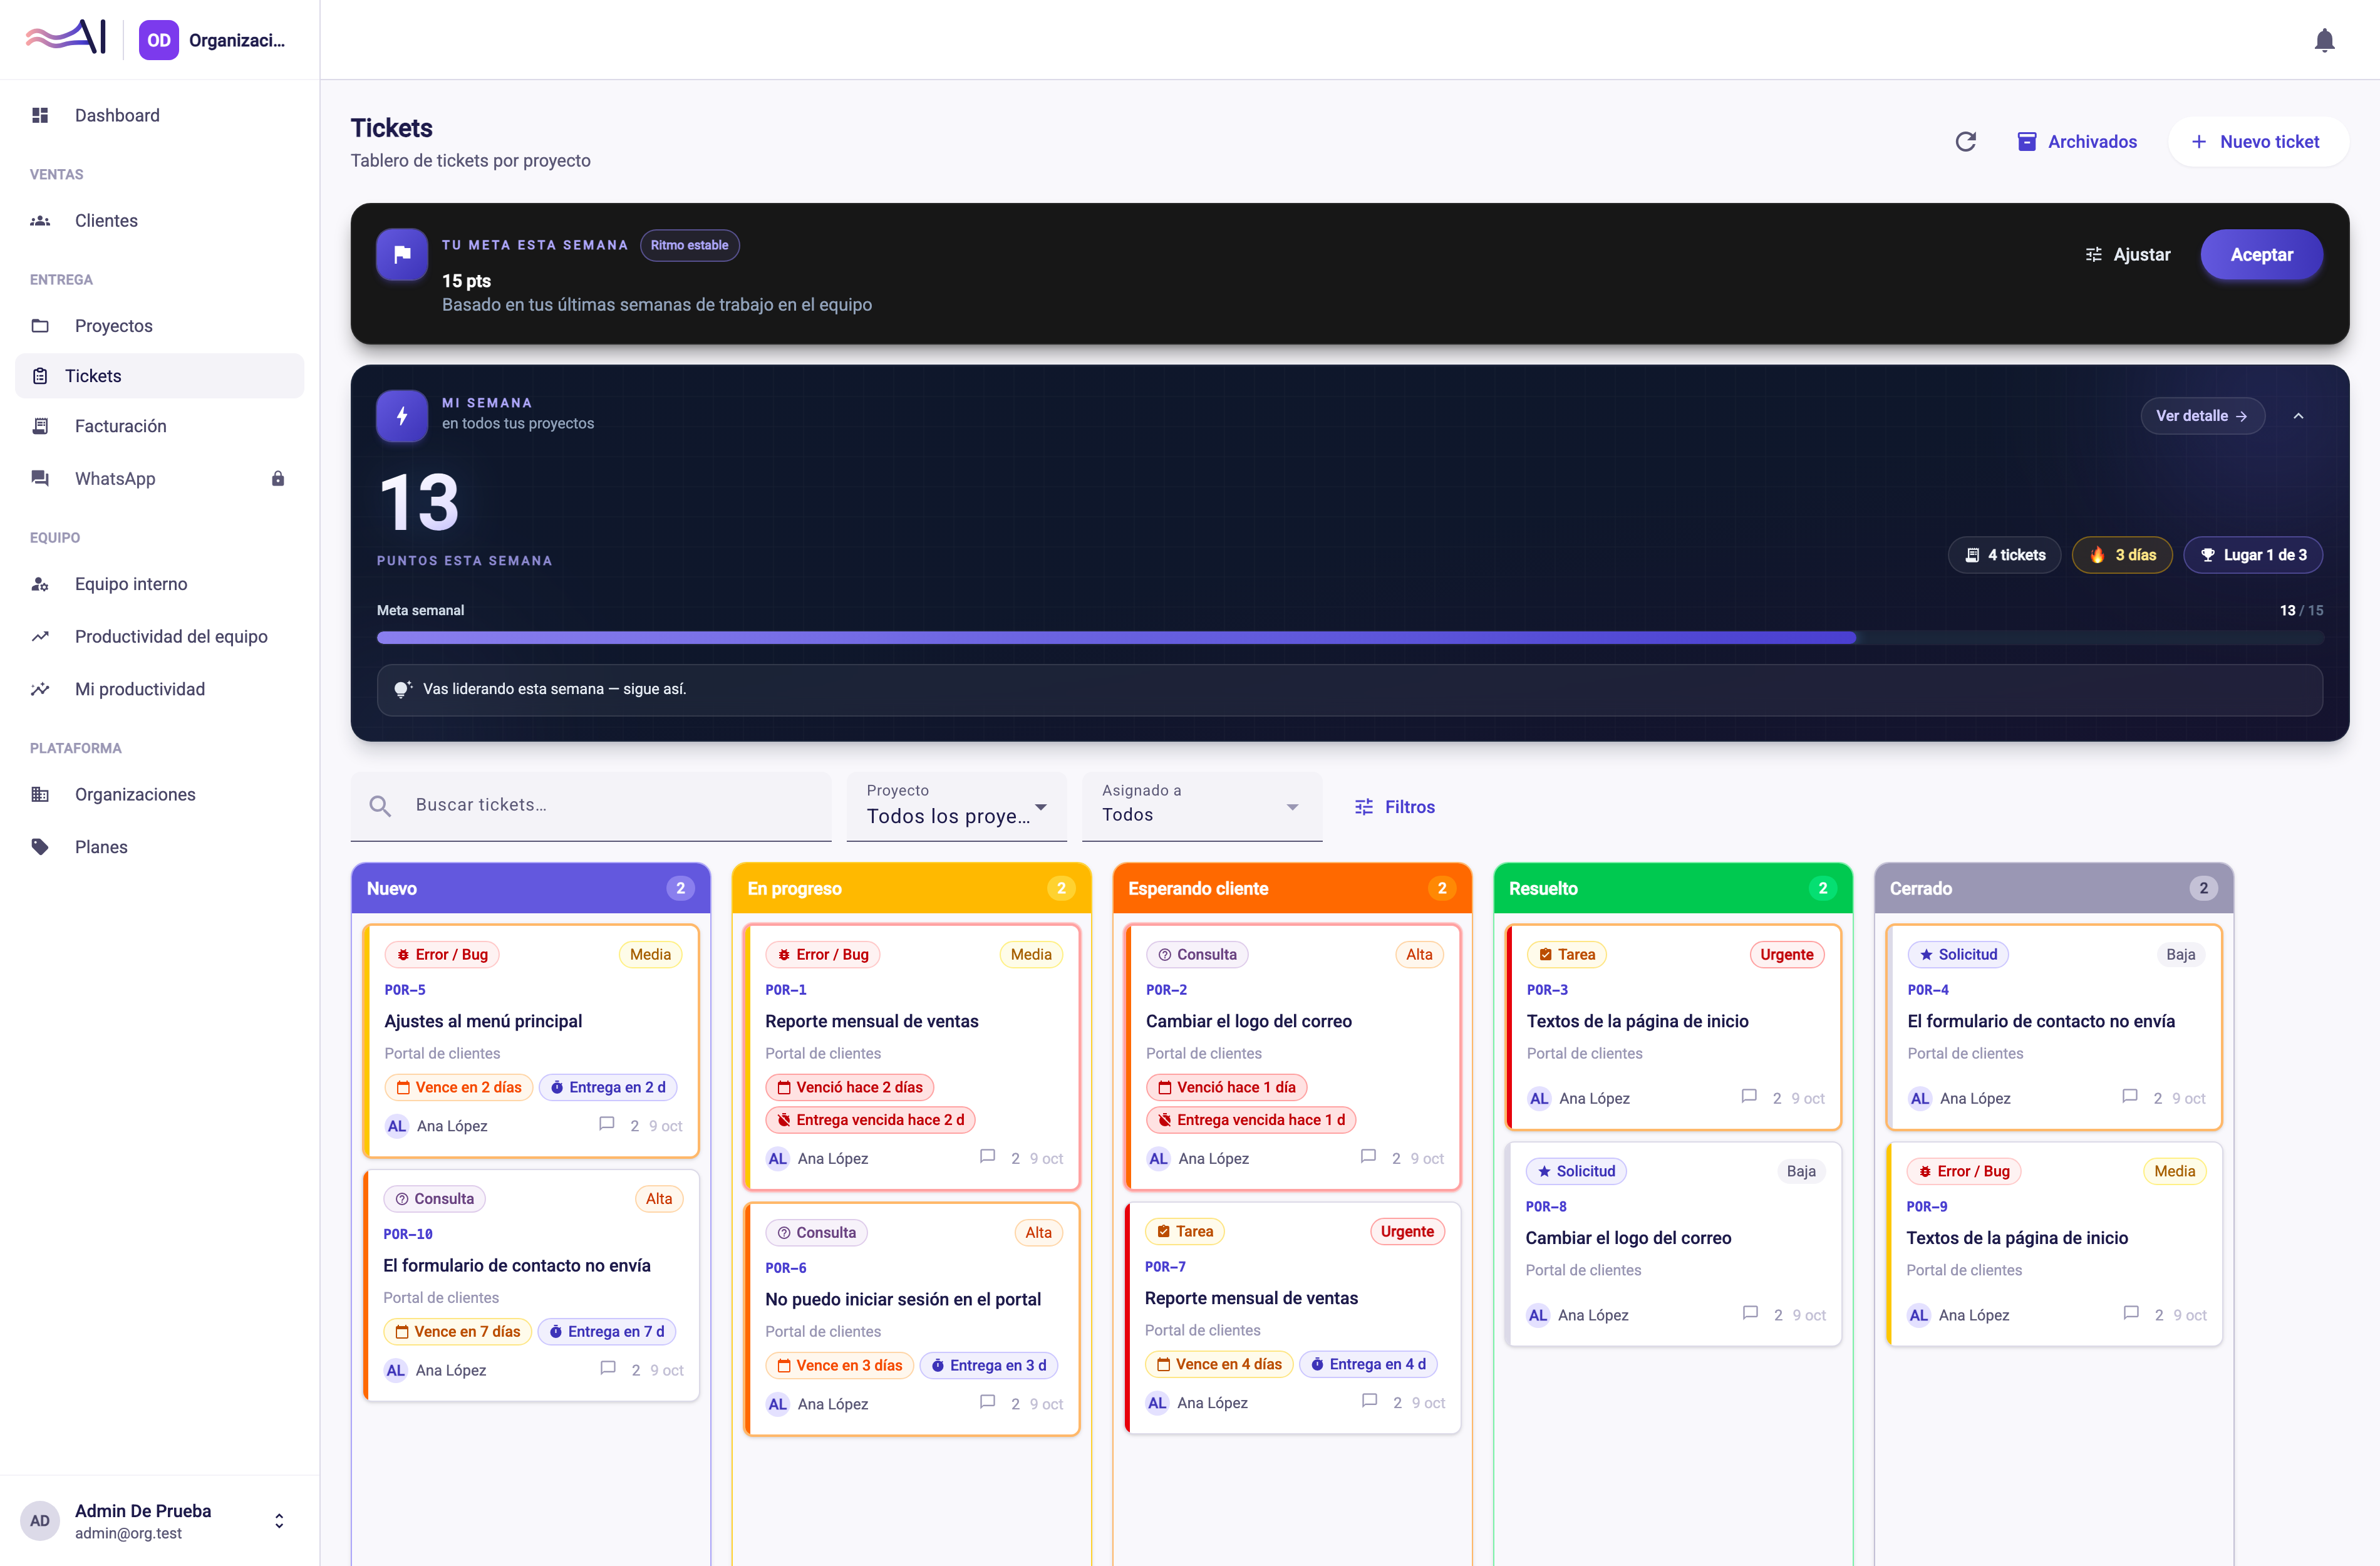Click the Buscar tickets search field
This screenshot has height=1566, width=2380.
[591, 806]
